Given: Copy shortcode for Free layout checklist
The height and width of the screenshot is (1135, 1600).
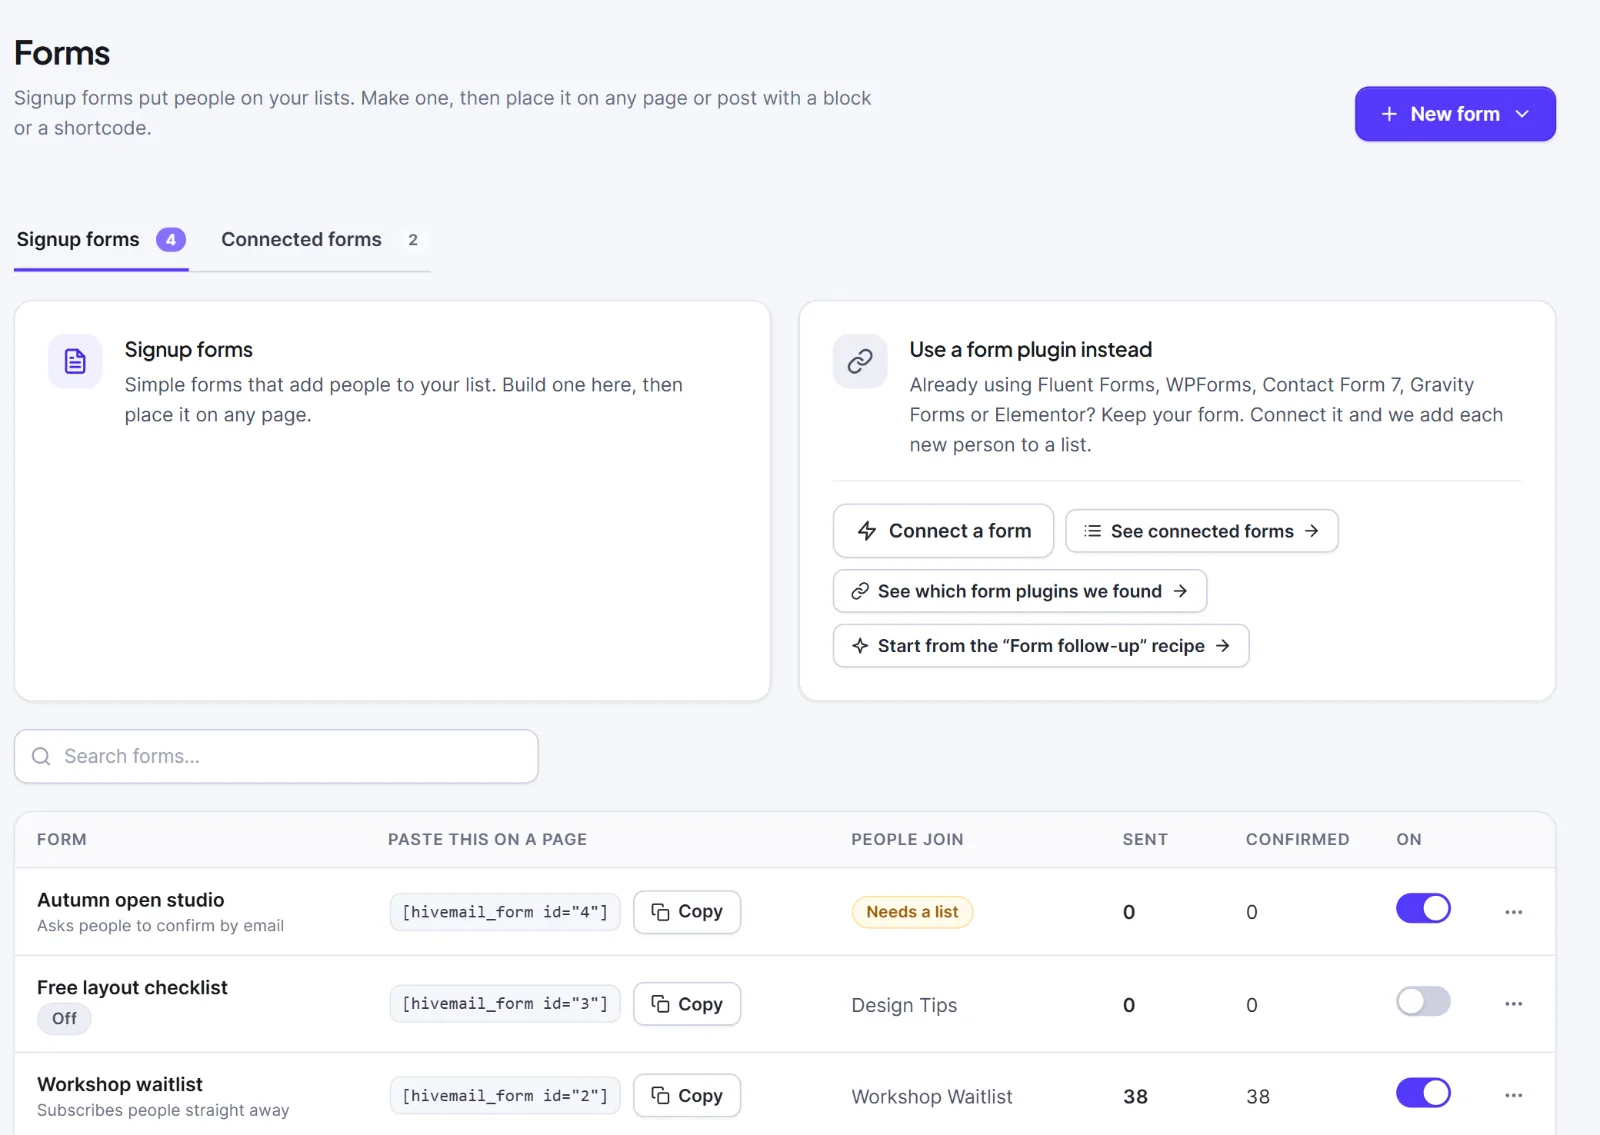Looking at the screenshot, I should point(687,1004).
